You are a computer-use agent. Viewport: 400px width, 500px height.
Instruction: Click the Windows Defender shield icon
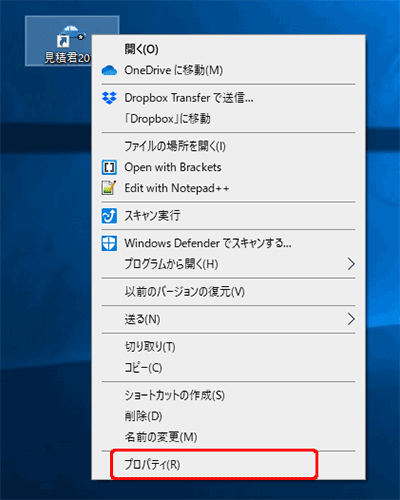(x=109, y=243)
